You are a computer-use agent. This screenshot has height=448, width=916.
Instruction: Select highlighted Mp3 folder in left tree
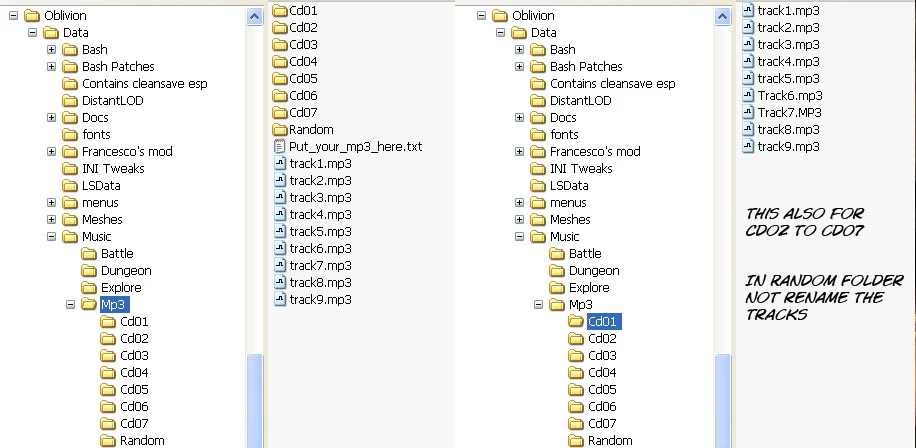pyautogui.click(x=114, y=304)
